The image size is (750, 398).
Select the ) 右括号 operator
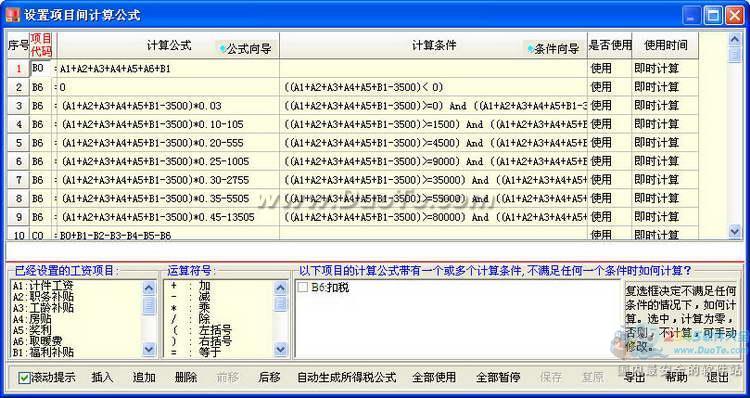(x=201, y=341)
